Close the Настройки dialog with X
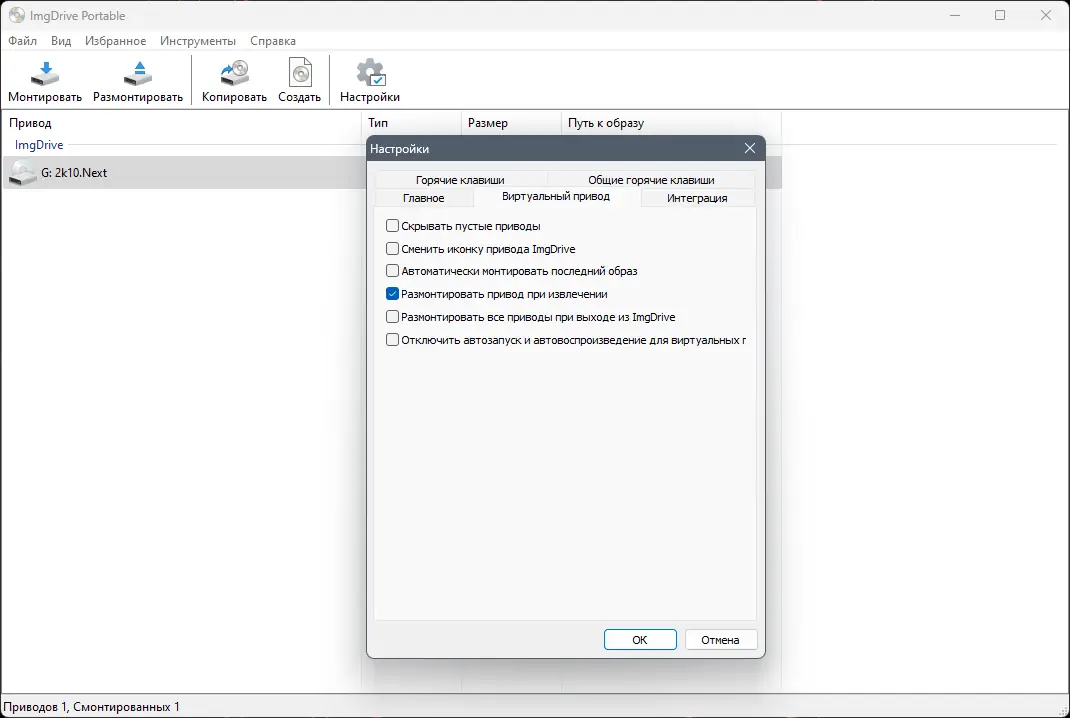 (750, 148)
